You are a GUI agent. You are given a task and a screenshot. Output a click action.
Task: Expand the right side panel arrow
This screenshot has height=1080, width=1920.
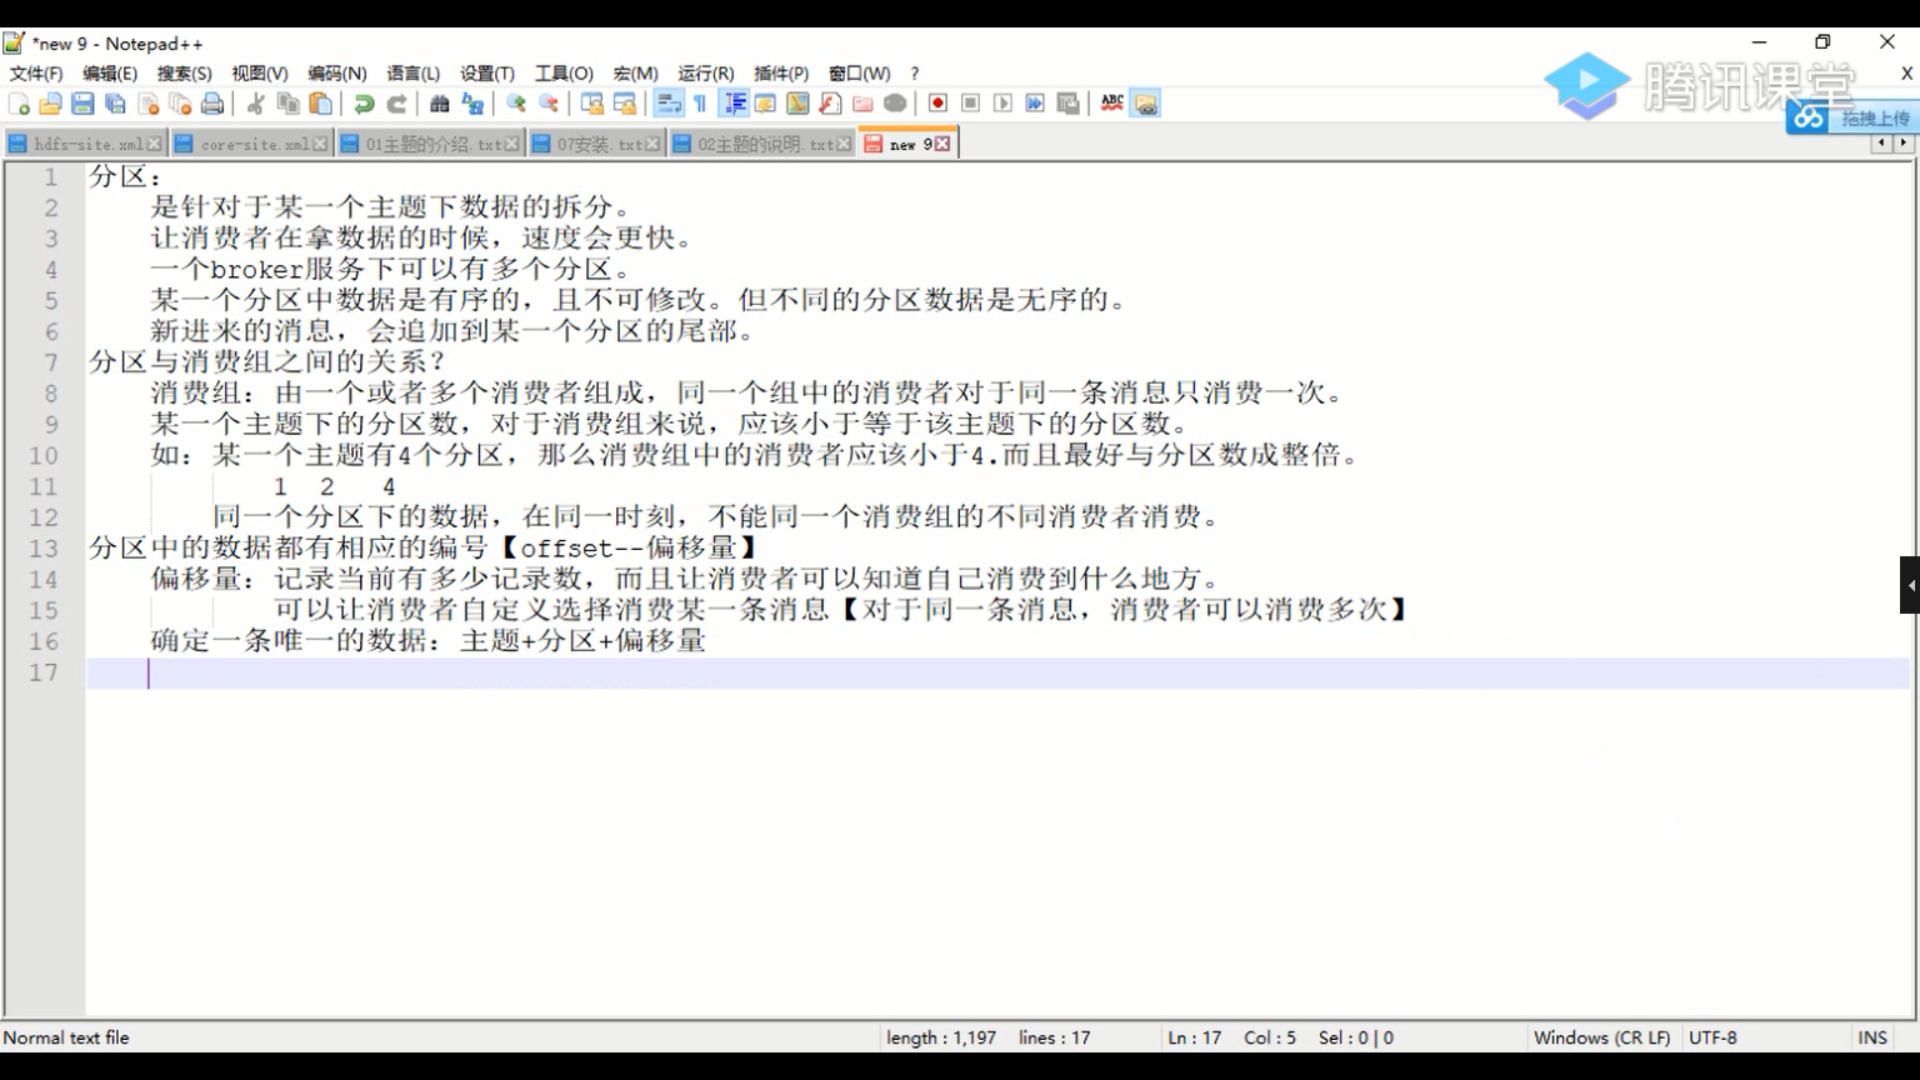[1910, 585]
